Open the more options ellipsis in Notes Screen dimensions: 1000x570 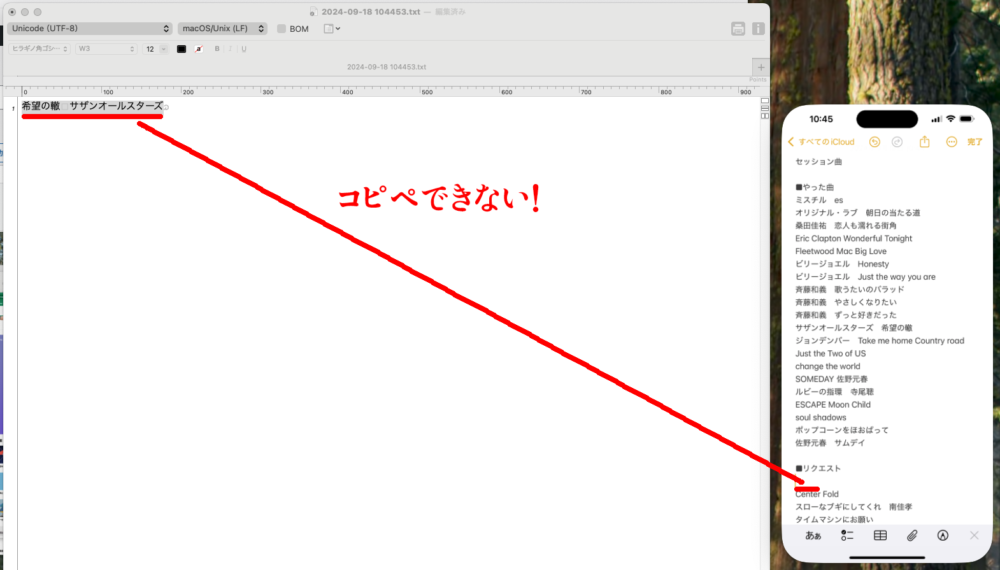951,142
